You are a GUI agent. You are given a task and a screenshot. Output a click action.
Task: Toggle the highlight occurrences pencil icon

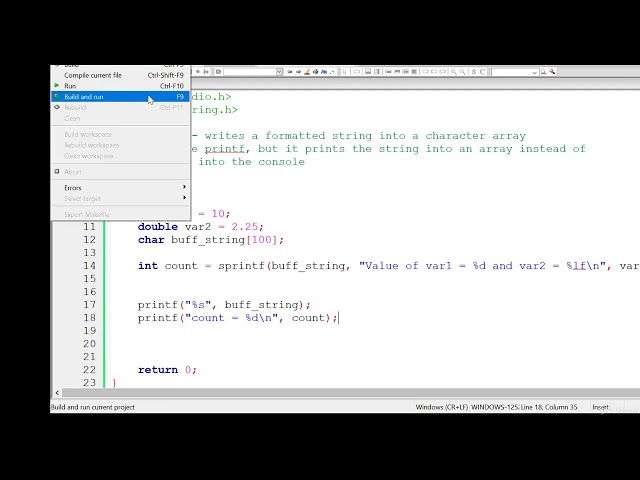(x=307, y=72)
